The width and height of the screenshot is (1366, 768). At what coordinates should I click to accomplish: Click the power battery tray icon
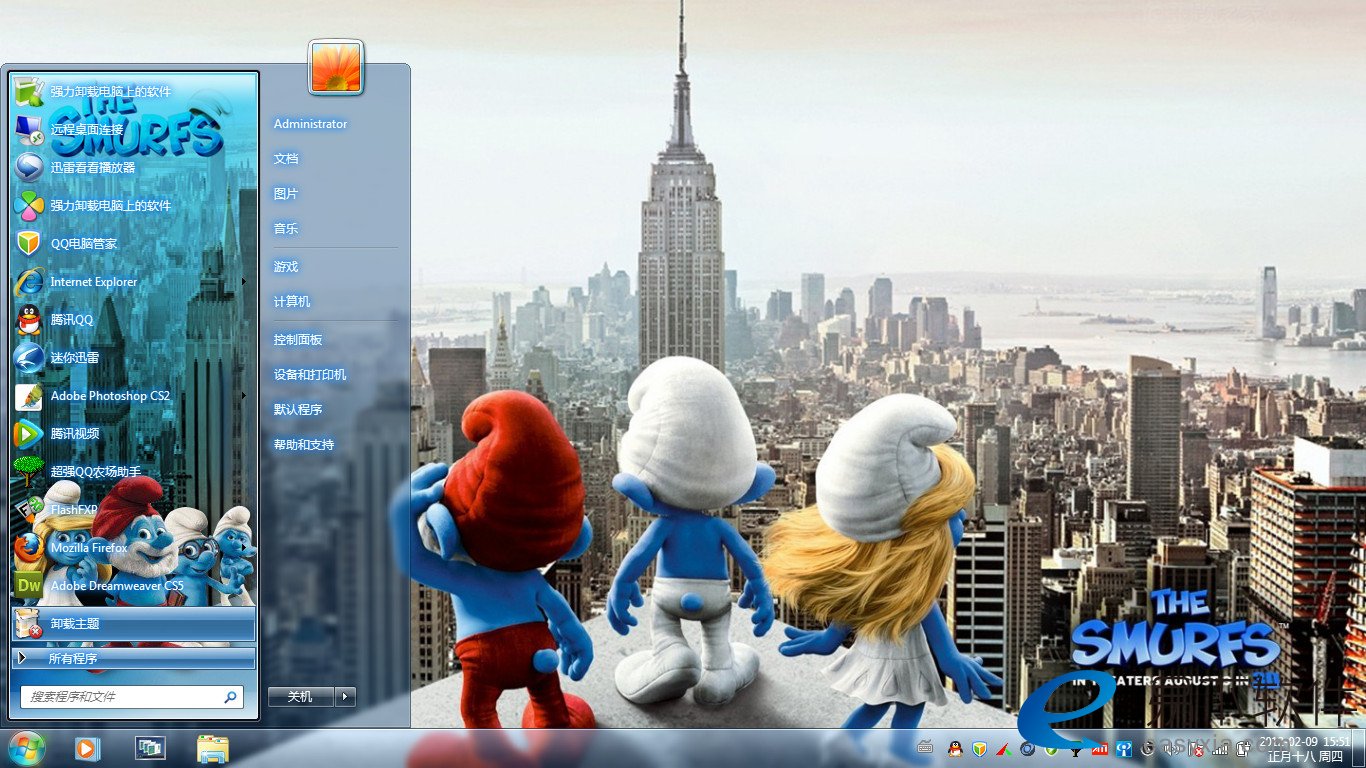pos(1243,748)
